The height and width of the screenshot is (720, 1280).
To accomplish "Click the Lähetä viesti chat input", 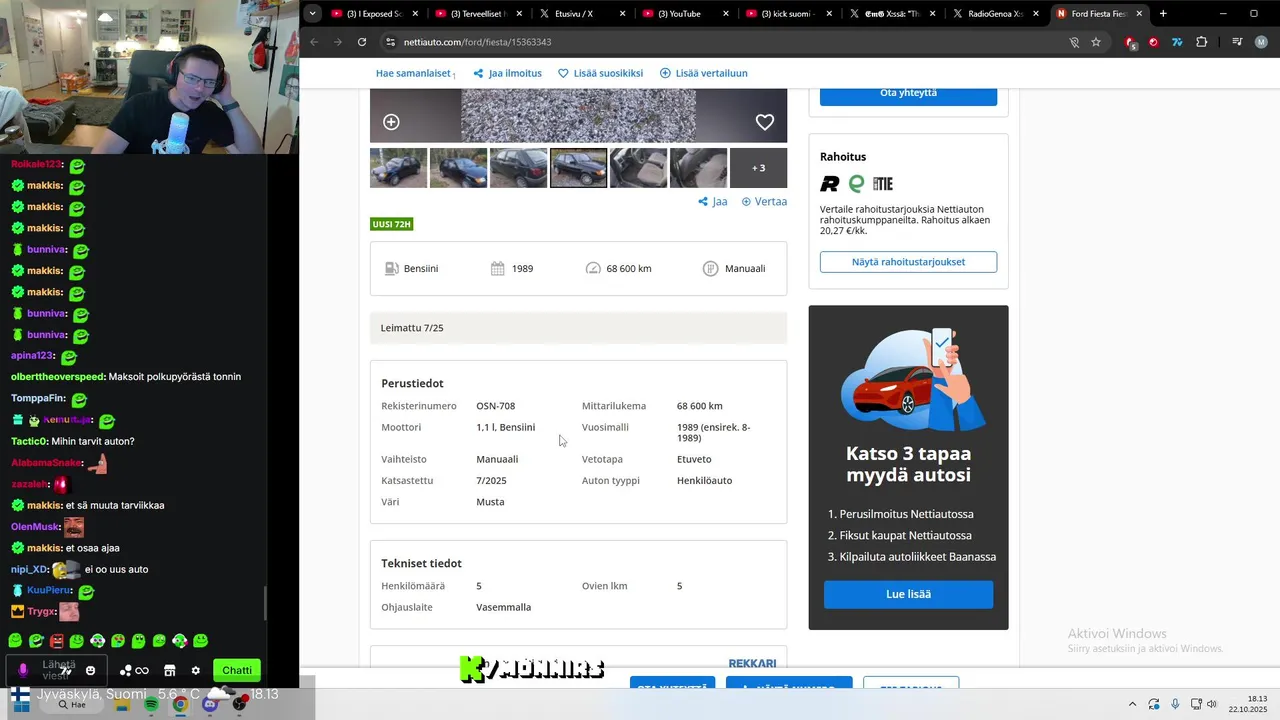I will point(58,670).
